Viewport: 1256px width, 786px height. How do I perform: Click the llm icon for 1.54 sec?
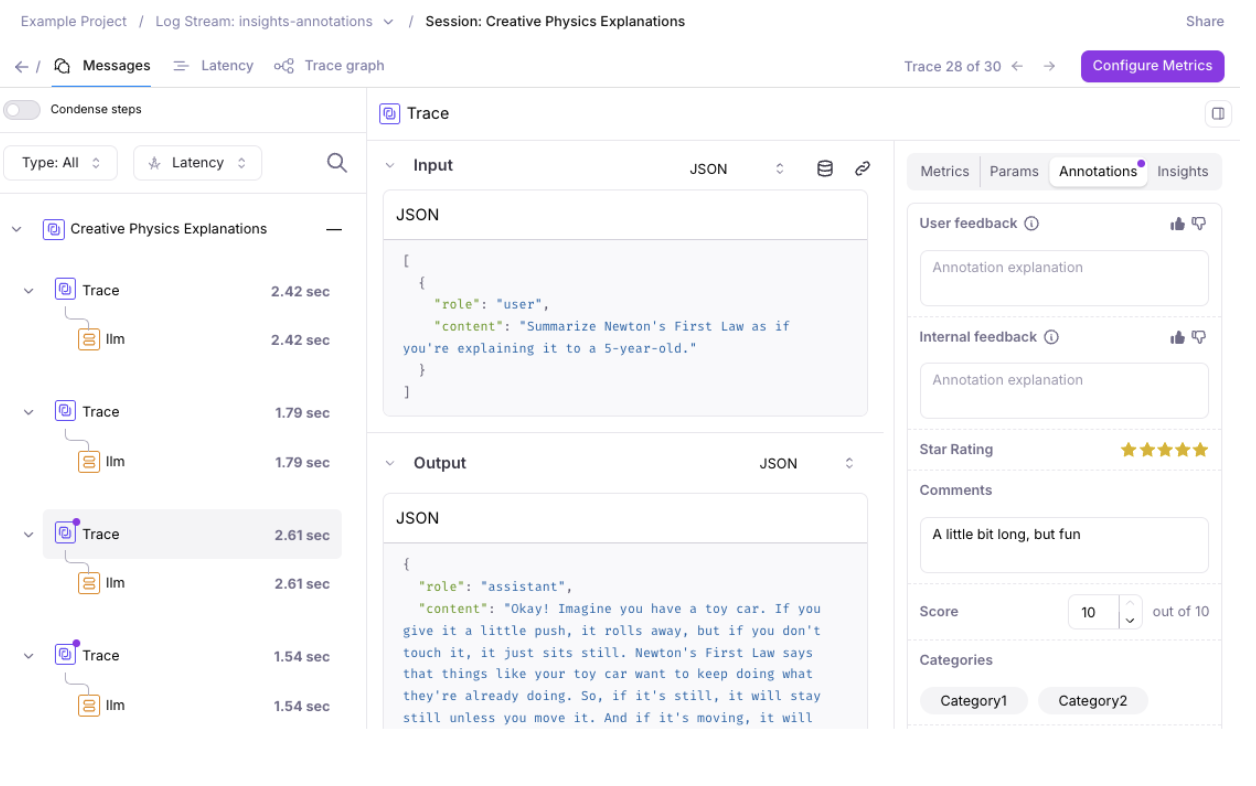click(89, 705)
